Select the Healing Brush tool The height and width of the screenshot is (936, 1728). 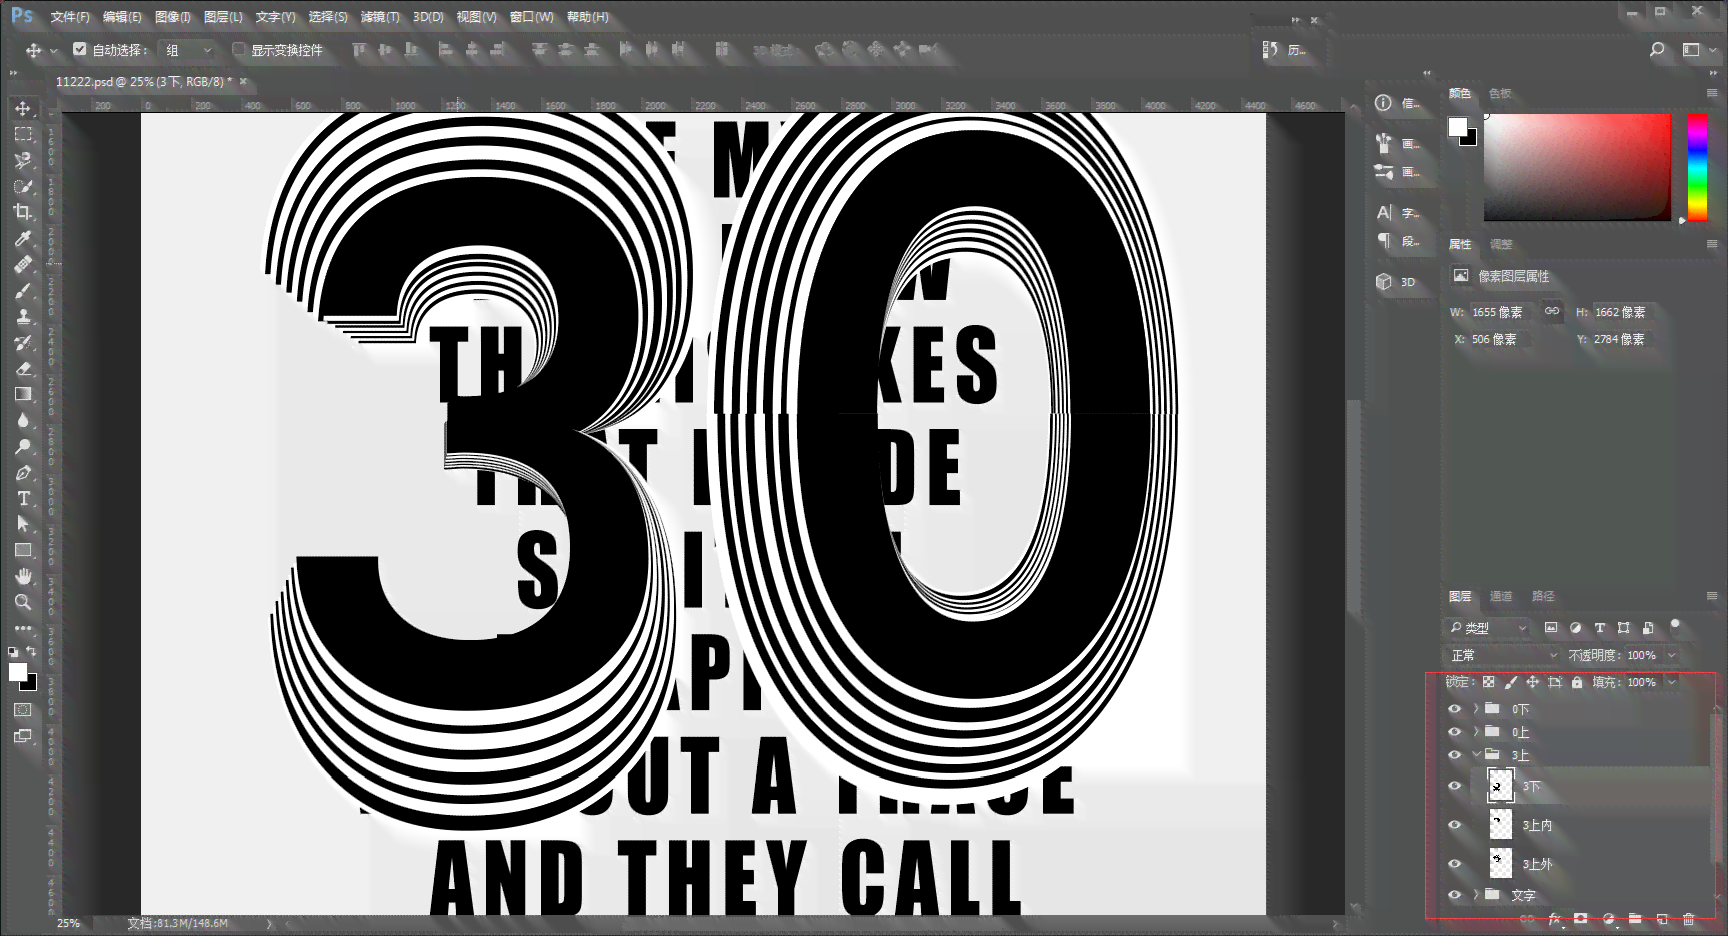pos(23,264)
